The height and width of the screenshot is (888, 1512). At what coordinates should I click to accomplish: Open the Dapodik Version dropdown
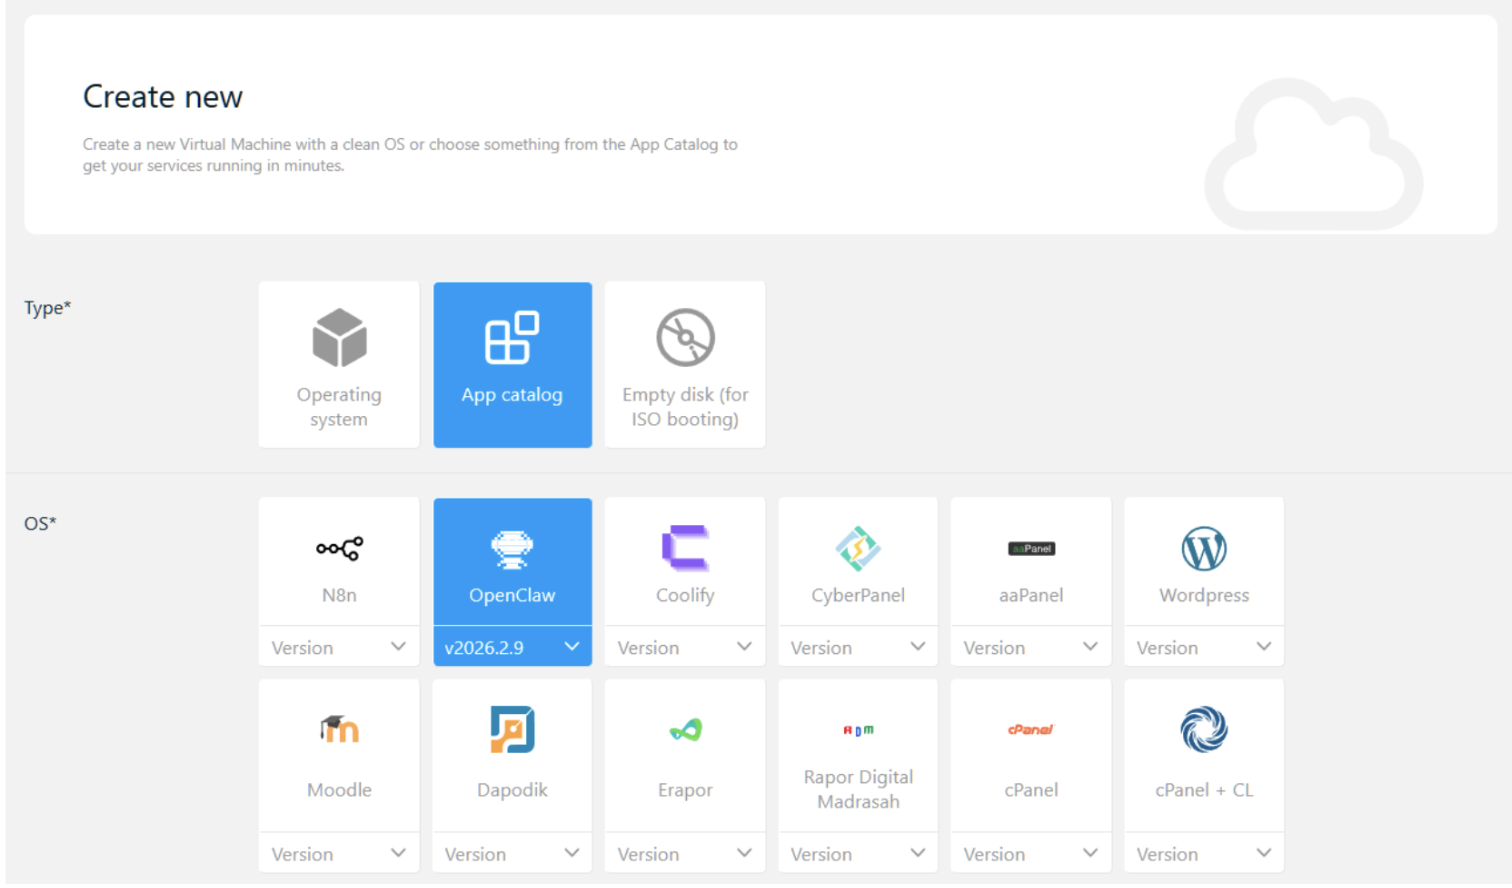tap(512, 853)
